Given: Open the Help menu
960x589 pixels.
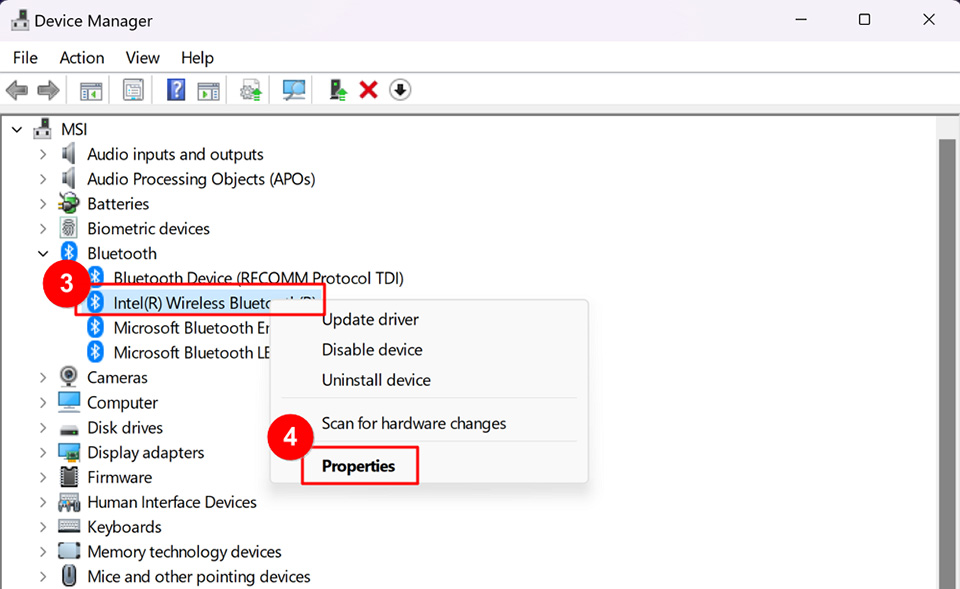Looking at the screenshot, I should pos(197,58).
